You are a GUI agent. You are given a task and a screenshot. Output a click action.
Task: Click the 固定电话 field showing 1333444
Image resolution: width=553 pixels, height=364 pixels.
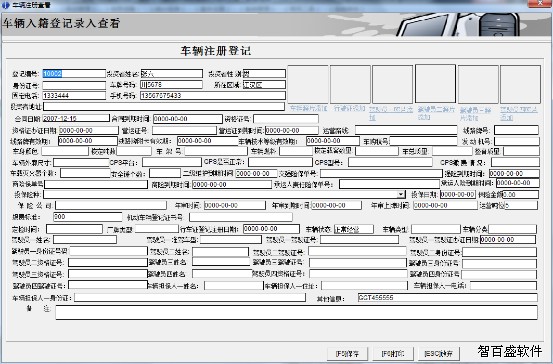pyautogui.click(x=74, y=96)
